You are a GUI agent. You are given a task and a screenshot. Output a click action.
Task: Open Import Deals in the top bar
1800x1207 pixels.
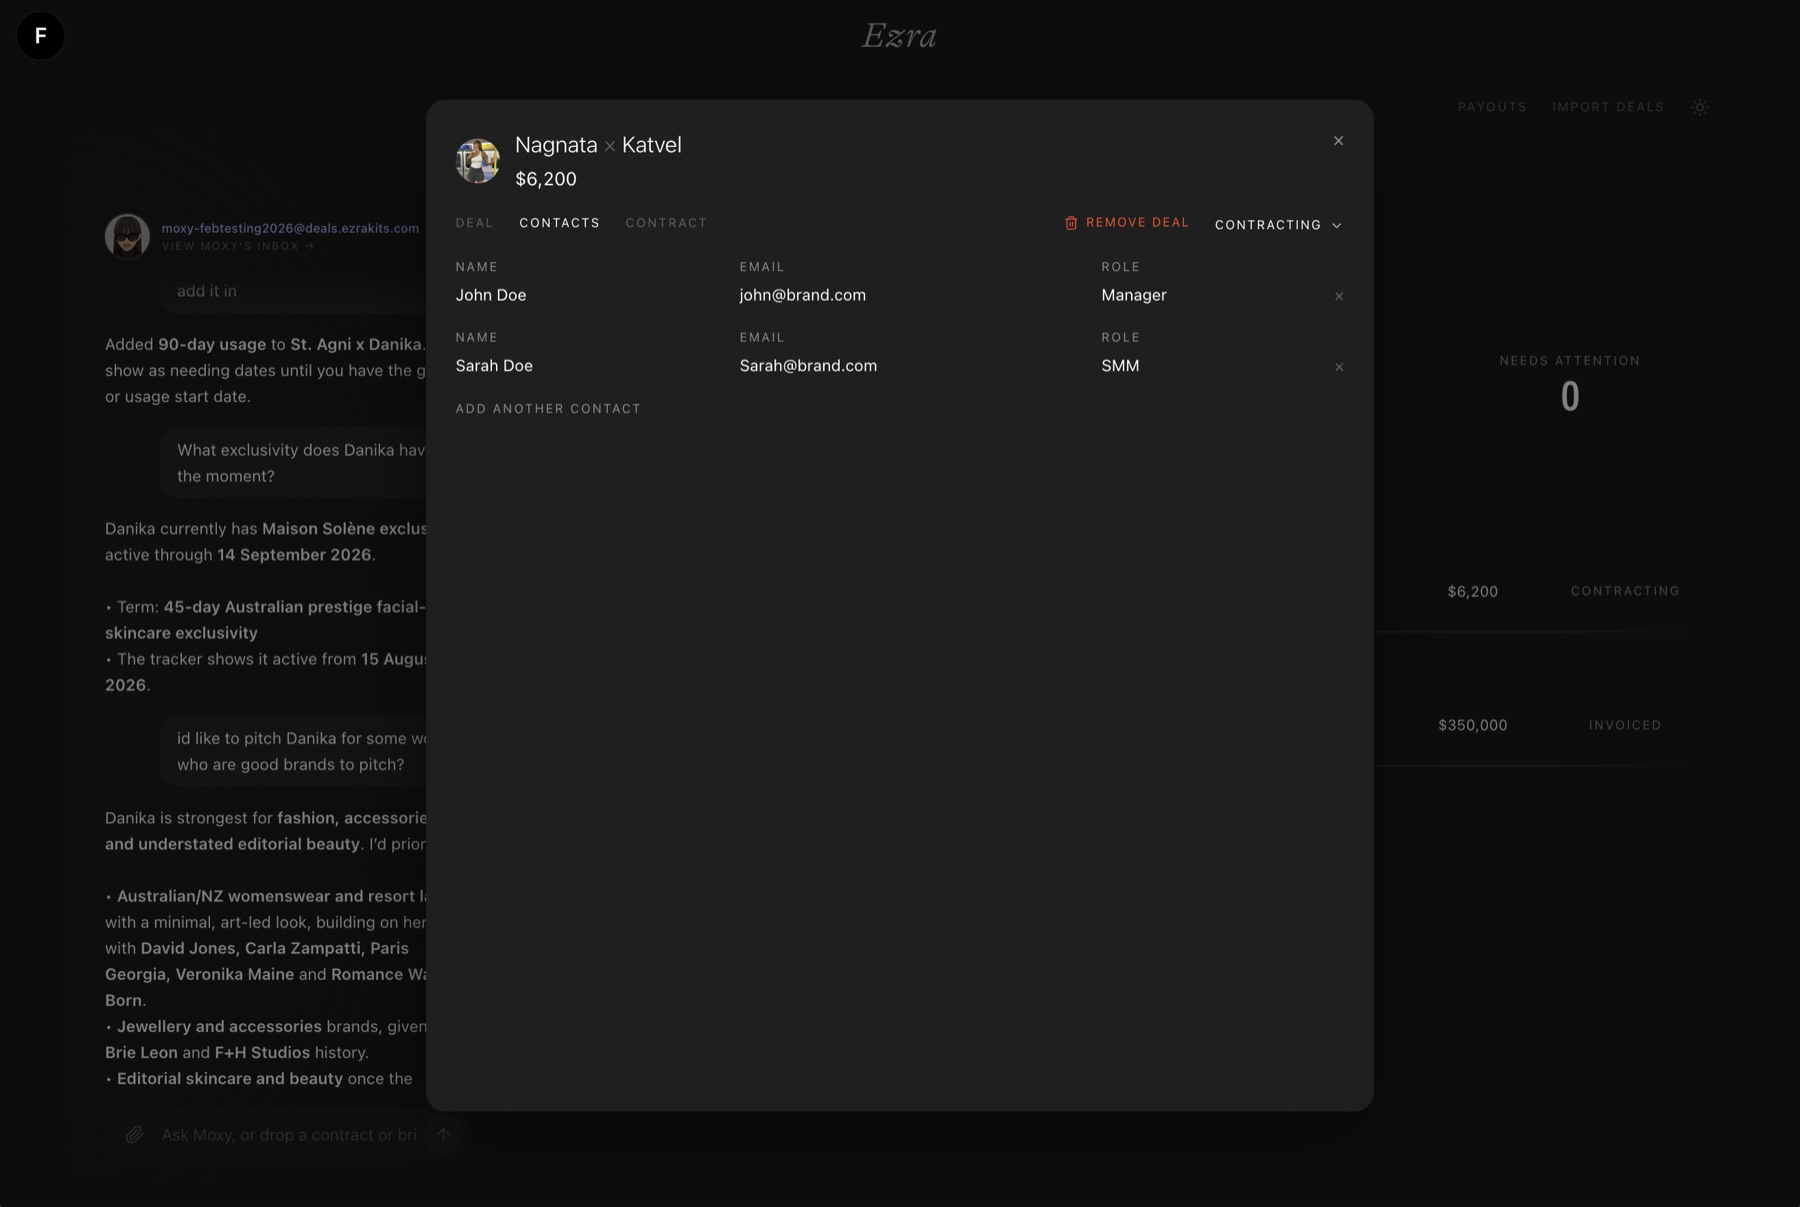pos(1608,107)
